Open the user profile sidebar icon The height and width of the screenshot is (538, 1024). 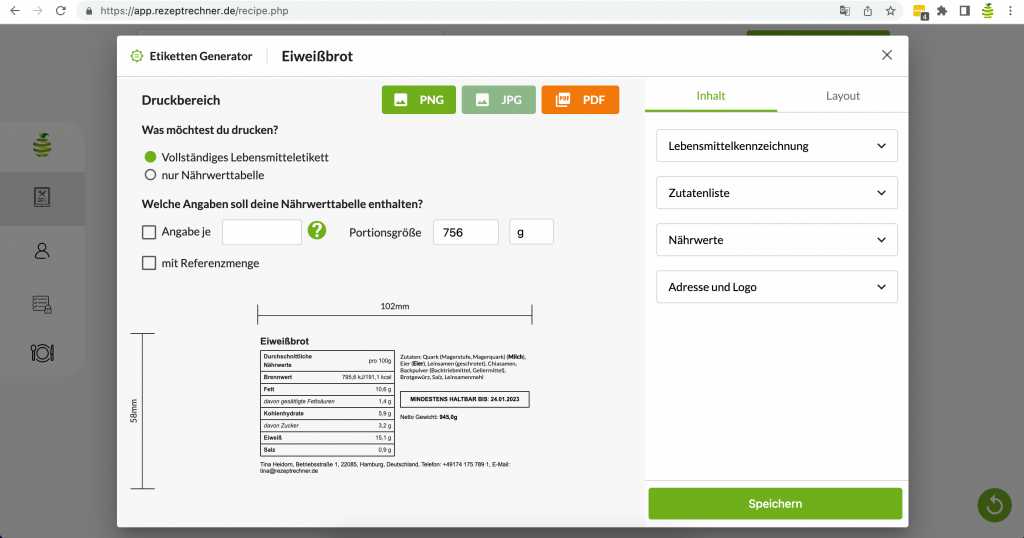42,251
